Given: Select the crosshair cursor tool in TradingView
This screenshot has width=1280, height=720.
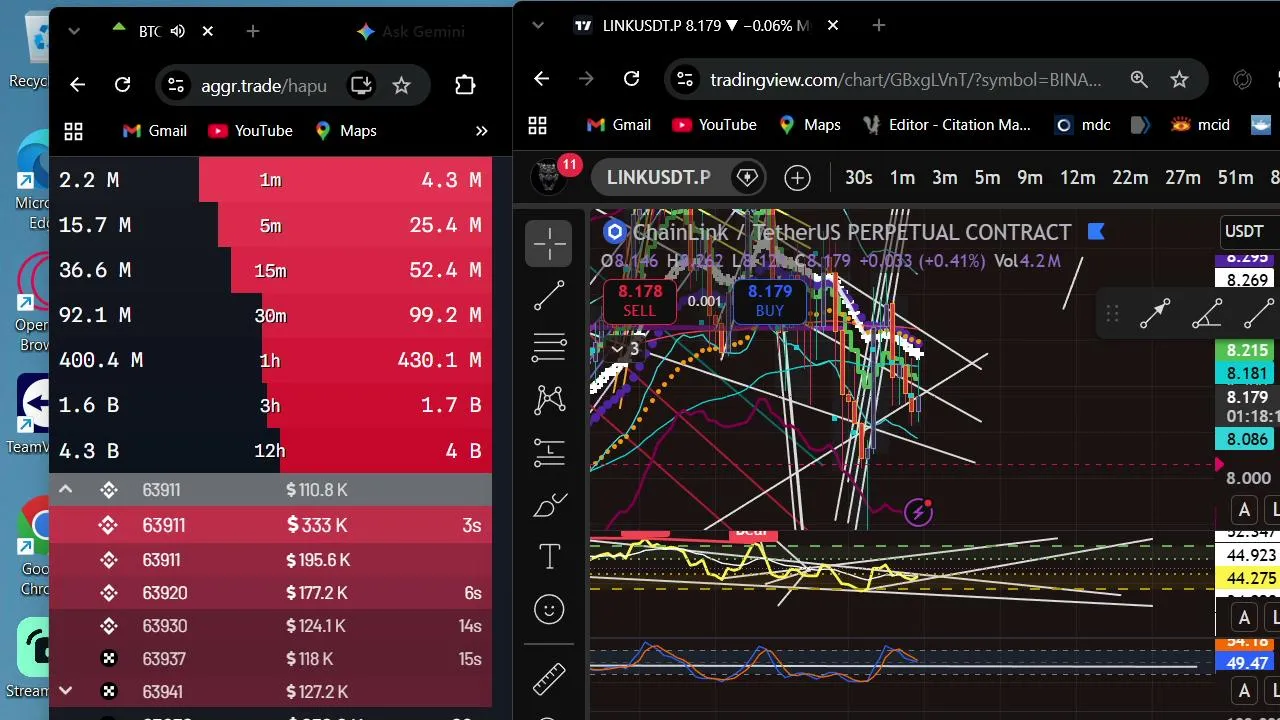Looking at the screenshot, I should (549, 243).
